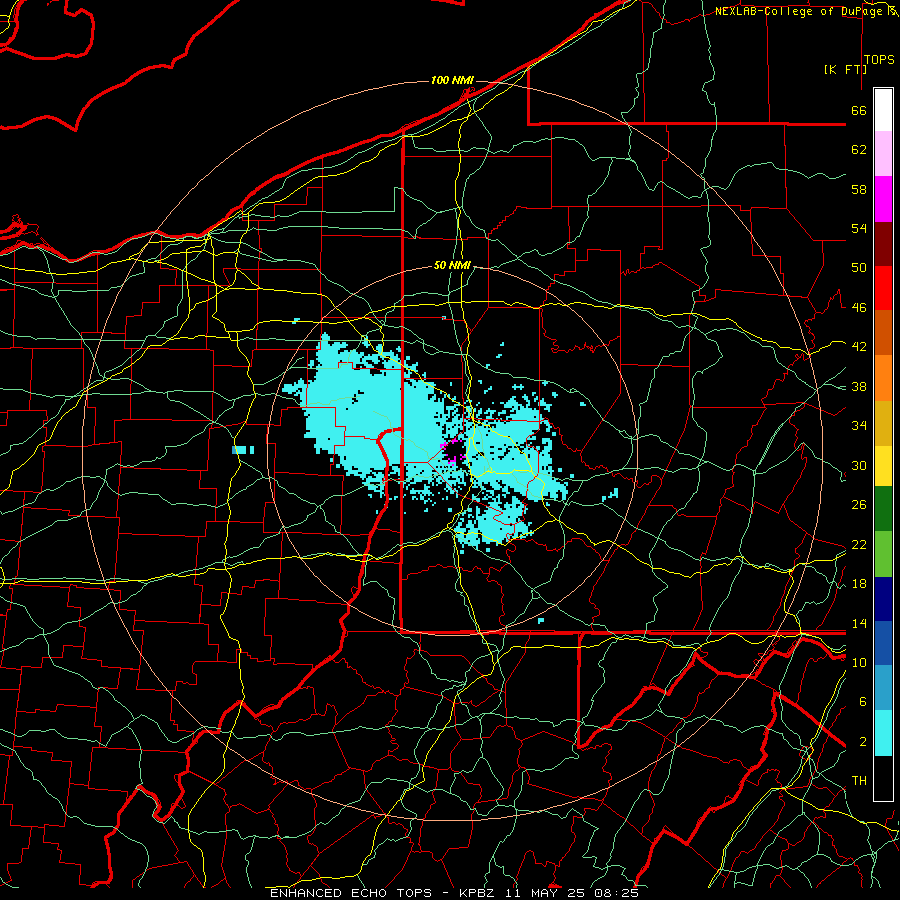This screenshot has height=900, width=900.
Task: Click the legend value 10
Action: [859, 662]
